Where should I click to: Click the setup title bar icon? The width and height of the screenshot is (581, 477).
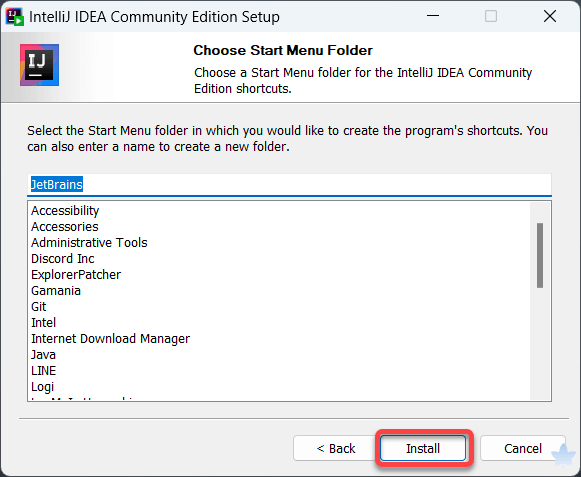[15, 16]
